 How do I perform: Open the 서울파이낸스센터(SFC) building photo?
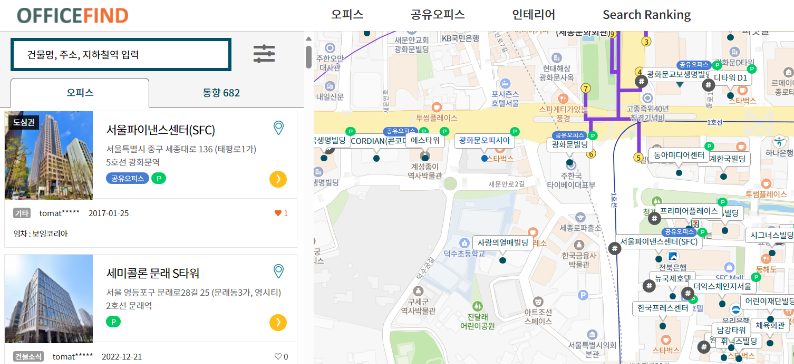[49, 155]
